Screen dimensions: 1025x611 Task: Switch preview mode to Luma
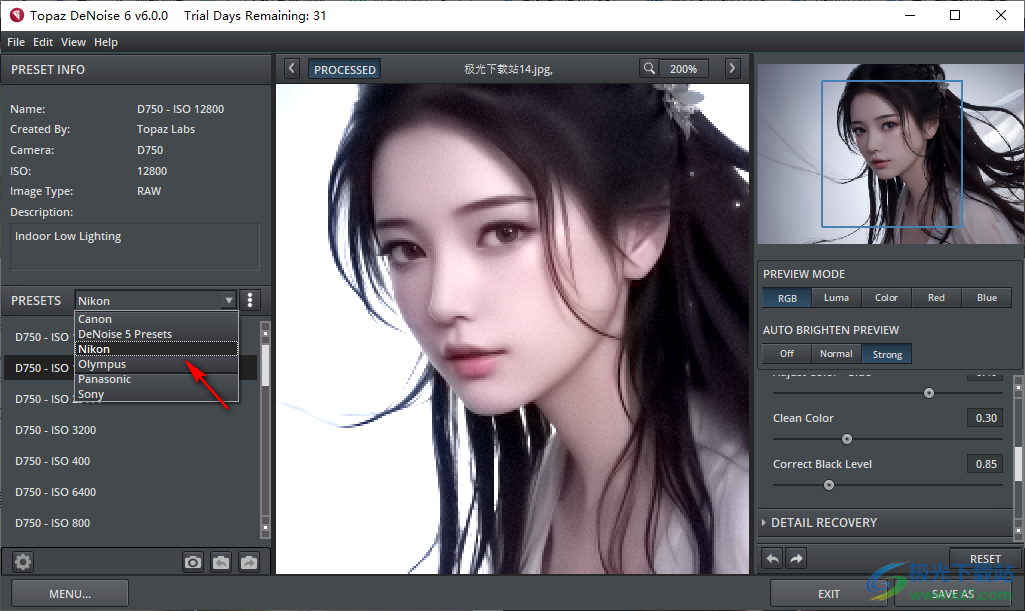click(x=836, y=297)
